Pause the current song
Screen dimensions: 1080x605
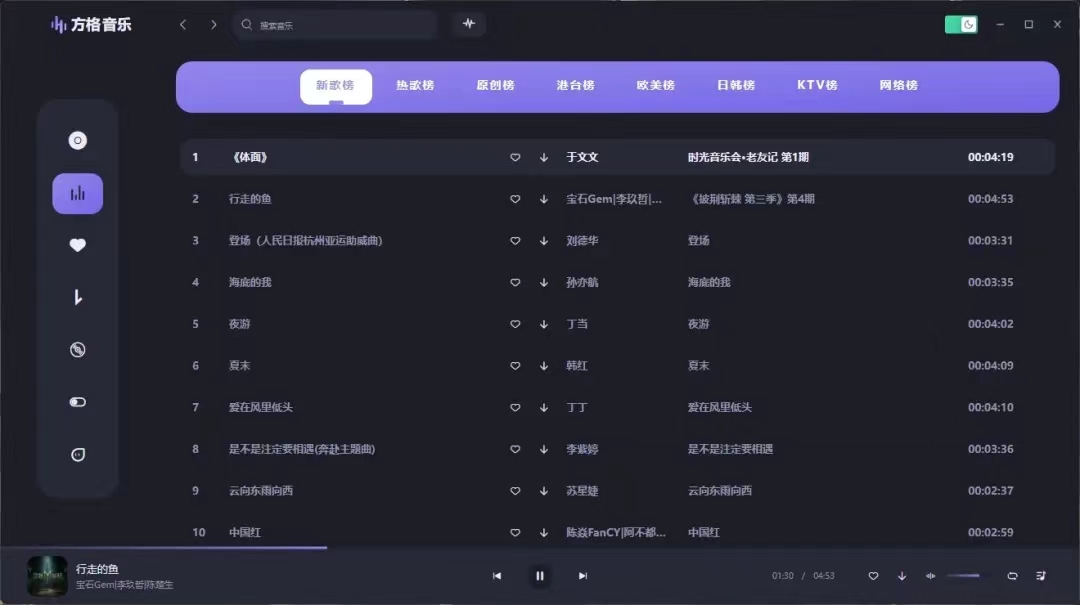540,576
